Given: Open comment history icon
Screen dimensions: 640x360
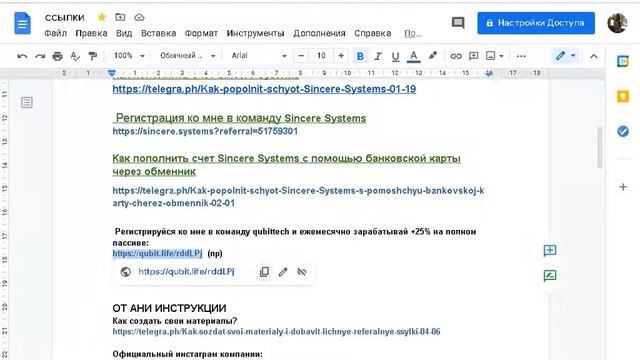Looking at the screenshot, I should point(458,22).
